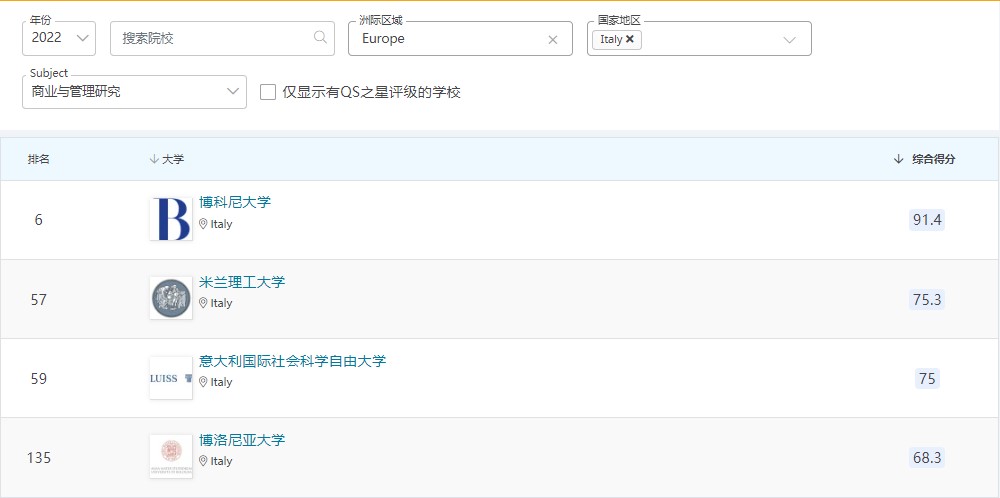The height and width of the screenshot is (498, 1000).
Task: Select the score 68.3
Action: [927, 458]
